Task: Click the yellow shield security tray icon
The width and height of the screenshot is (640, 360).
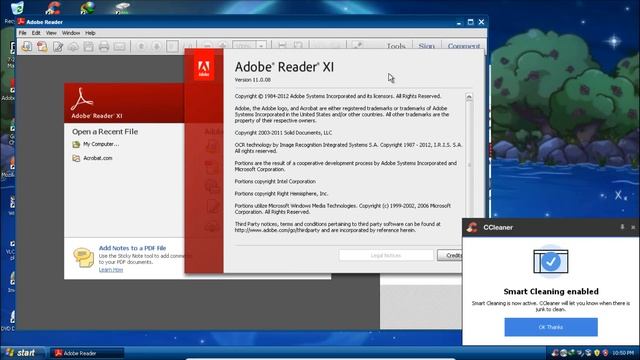Action: pos(597,353)
